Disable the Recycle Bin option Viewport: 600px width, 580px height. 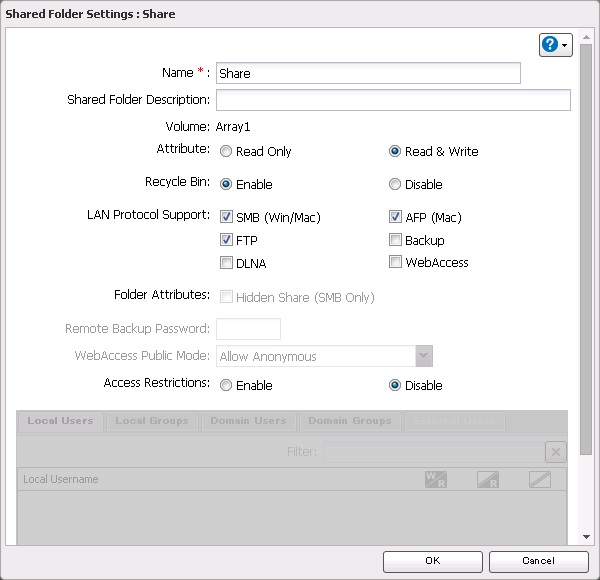(395, 185)
